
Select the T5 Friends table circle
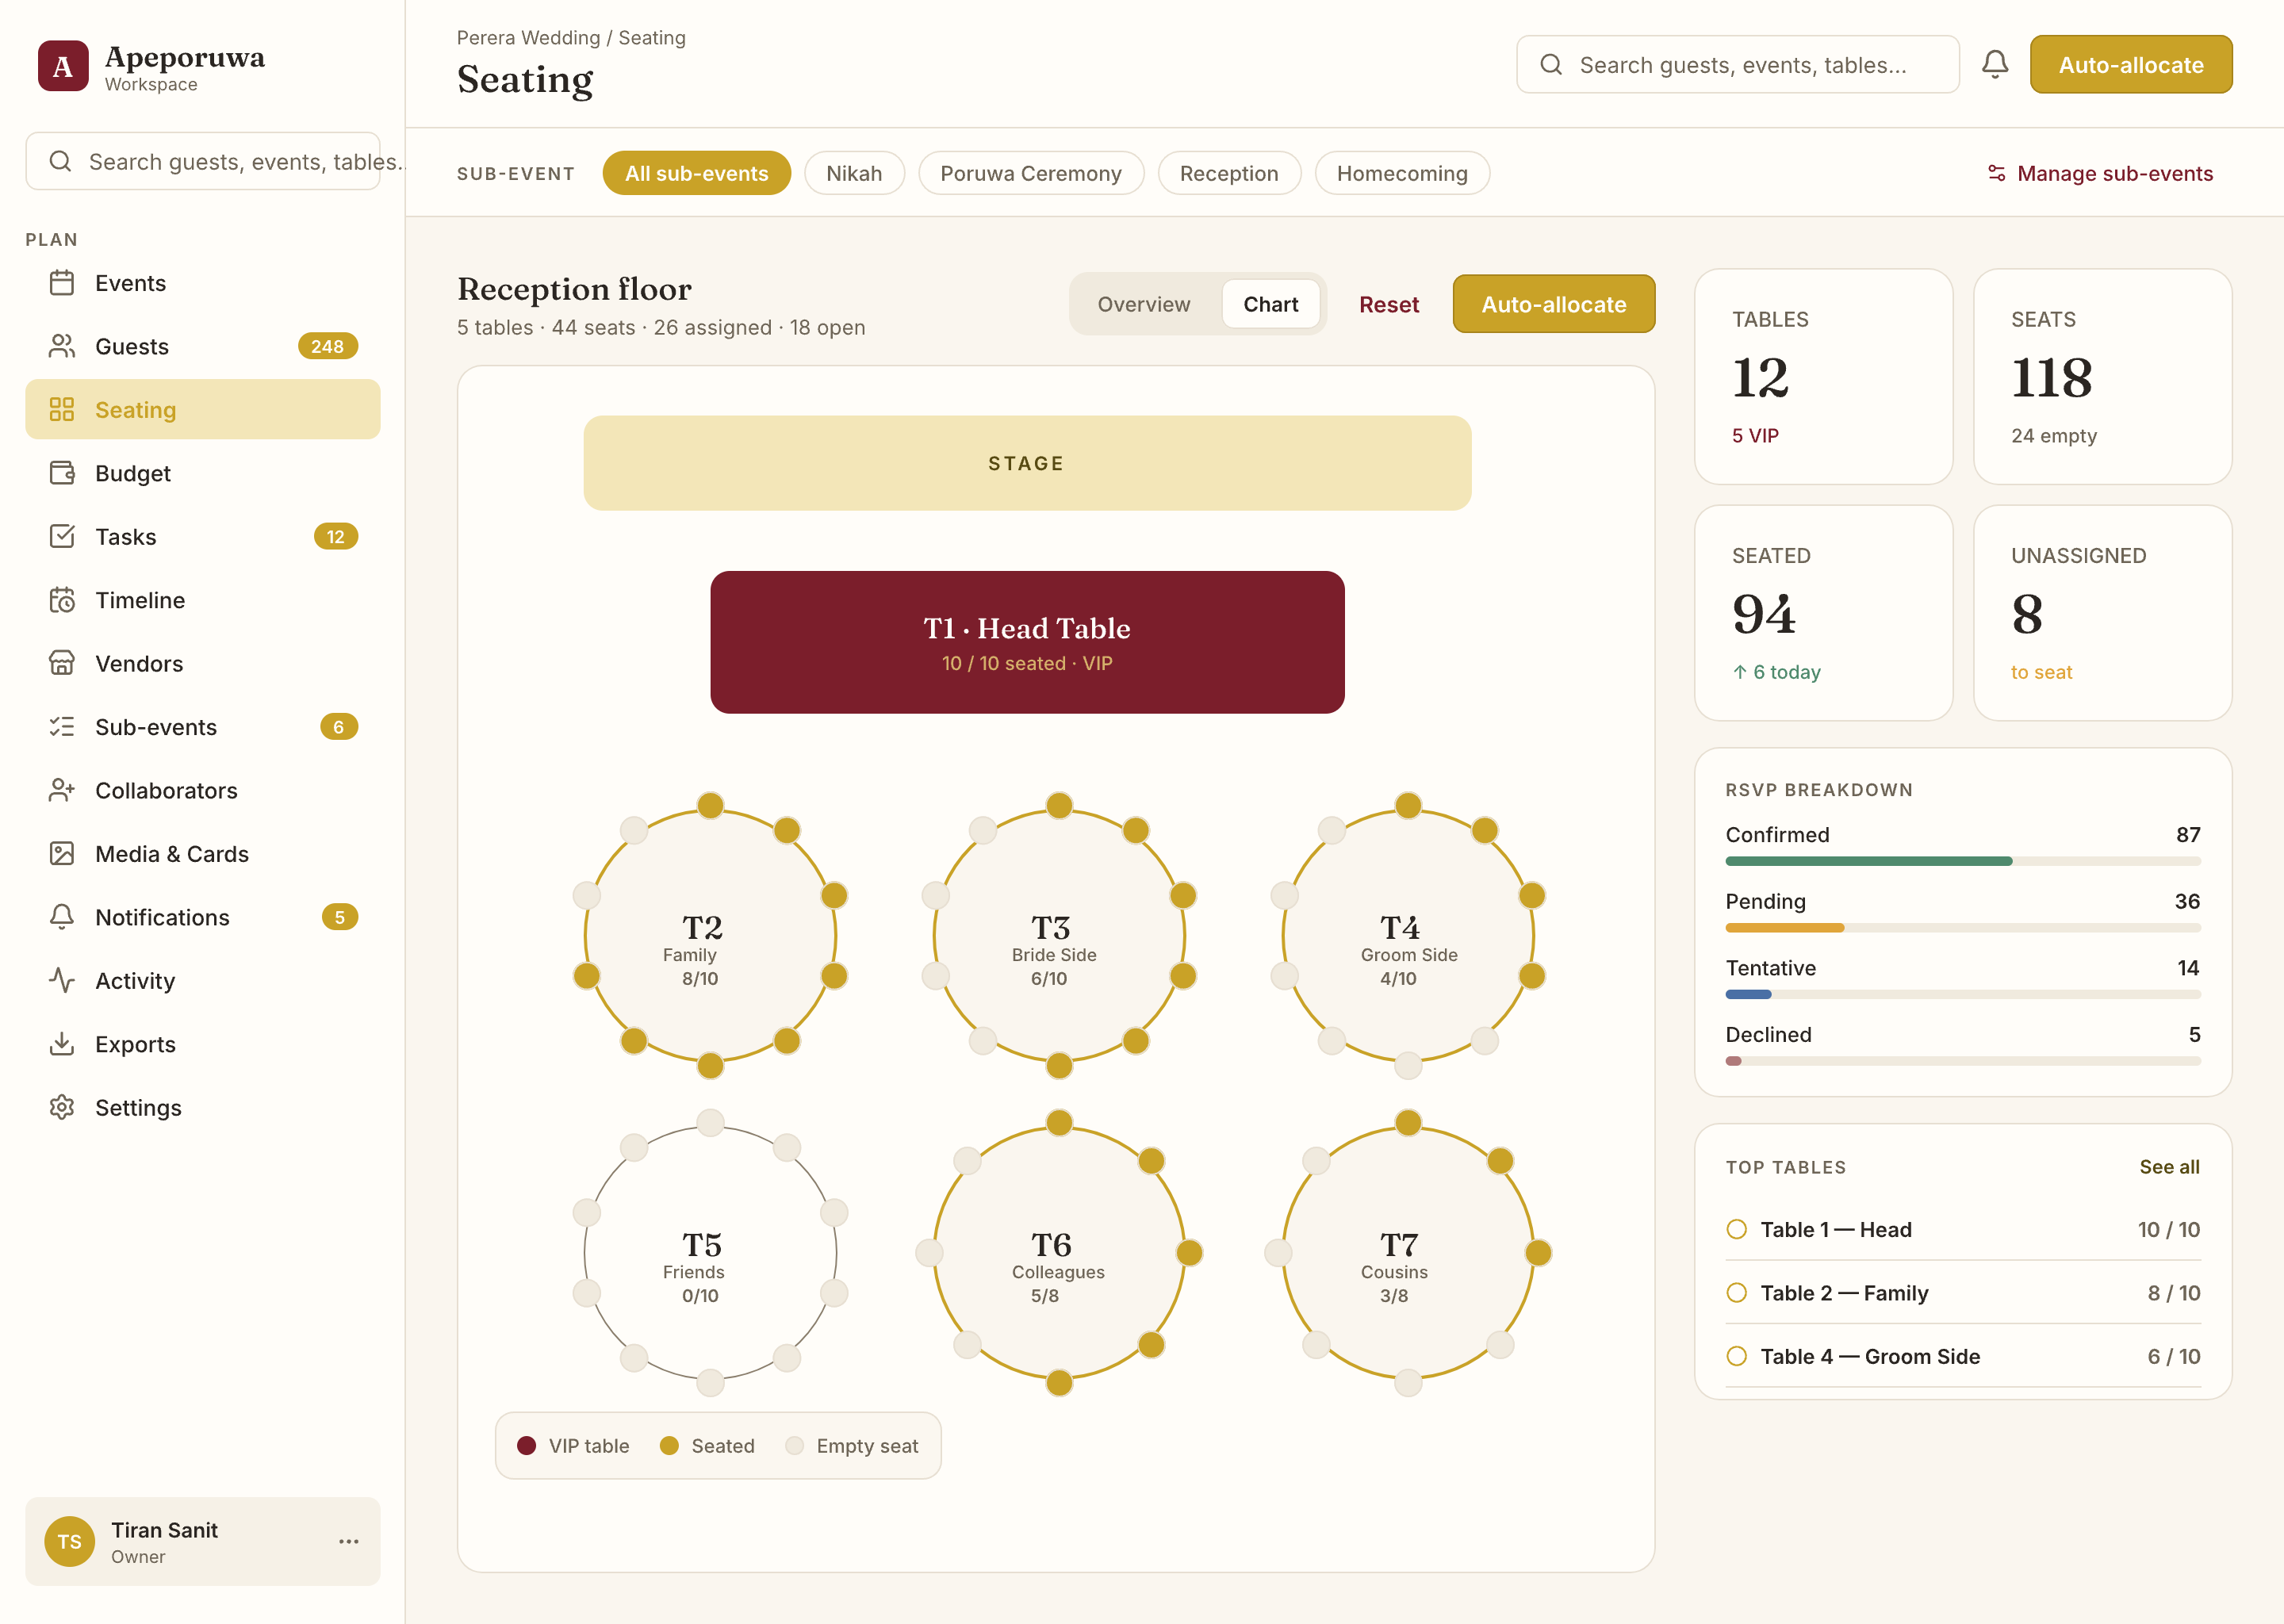710,1252
